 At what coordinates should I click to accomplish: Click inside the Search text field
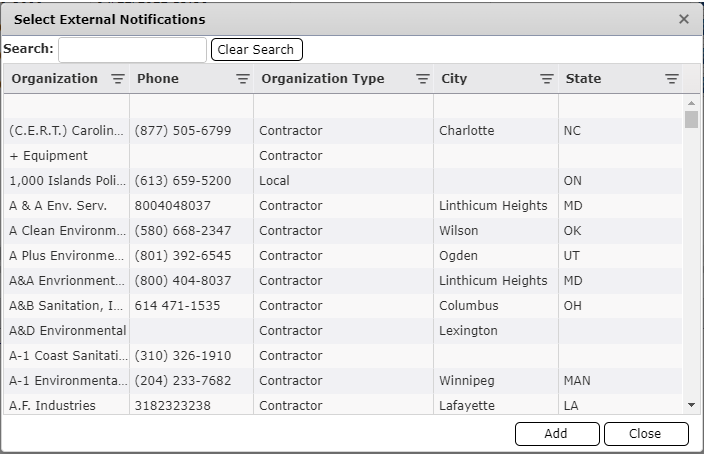coord(132,50)
